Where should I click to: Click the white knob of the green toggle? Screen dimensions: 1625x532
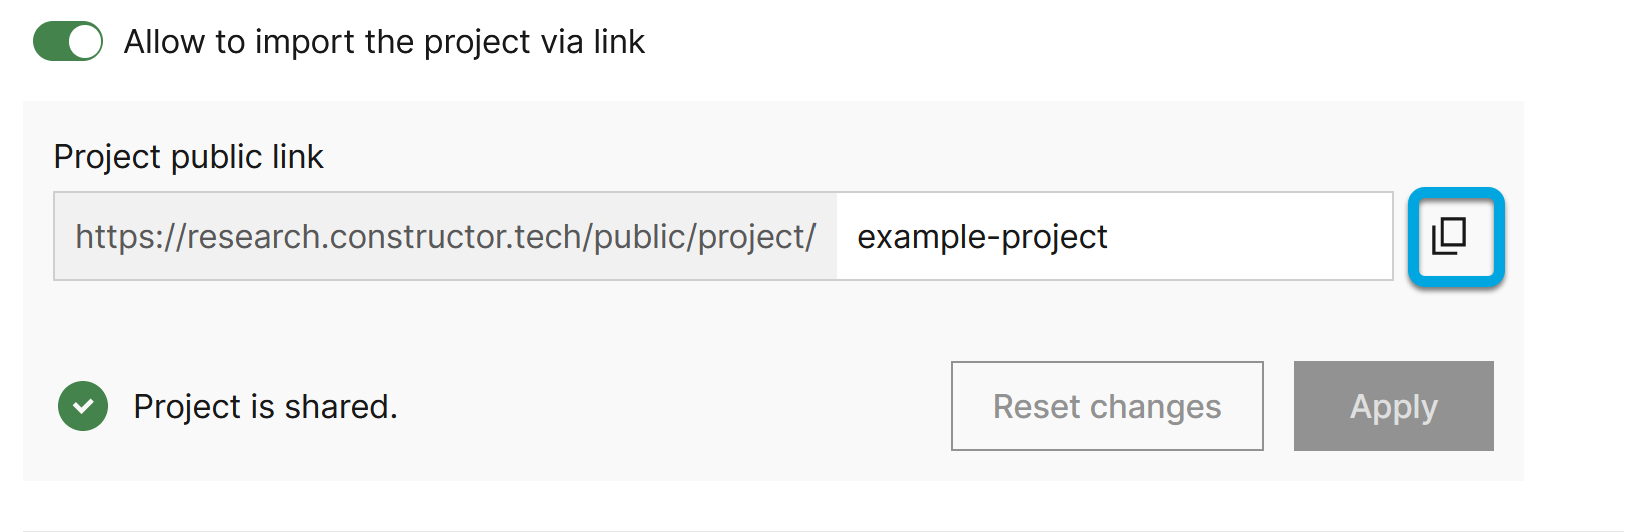[85, 42]
